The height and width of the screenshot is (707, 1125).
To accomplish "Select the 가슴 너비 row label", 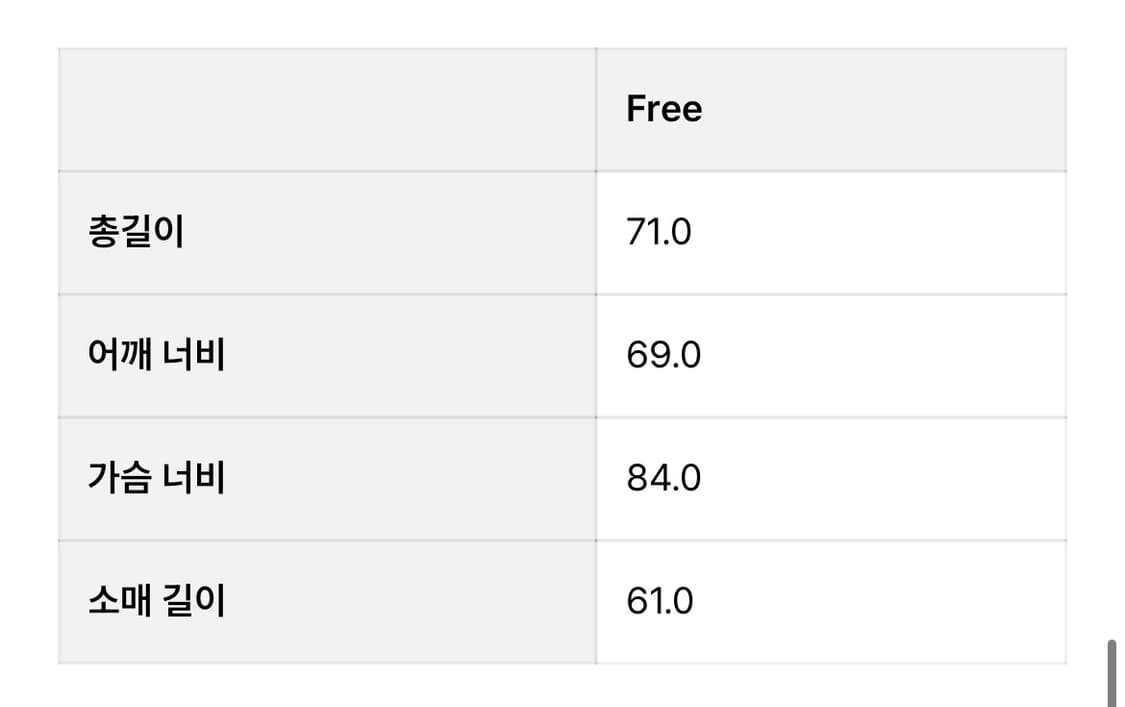I will click(x=156, y=478).
